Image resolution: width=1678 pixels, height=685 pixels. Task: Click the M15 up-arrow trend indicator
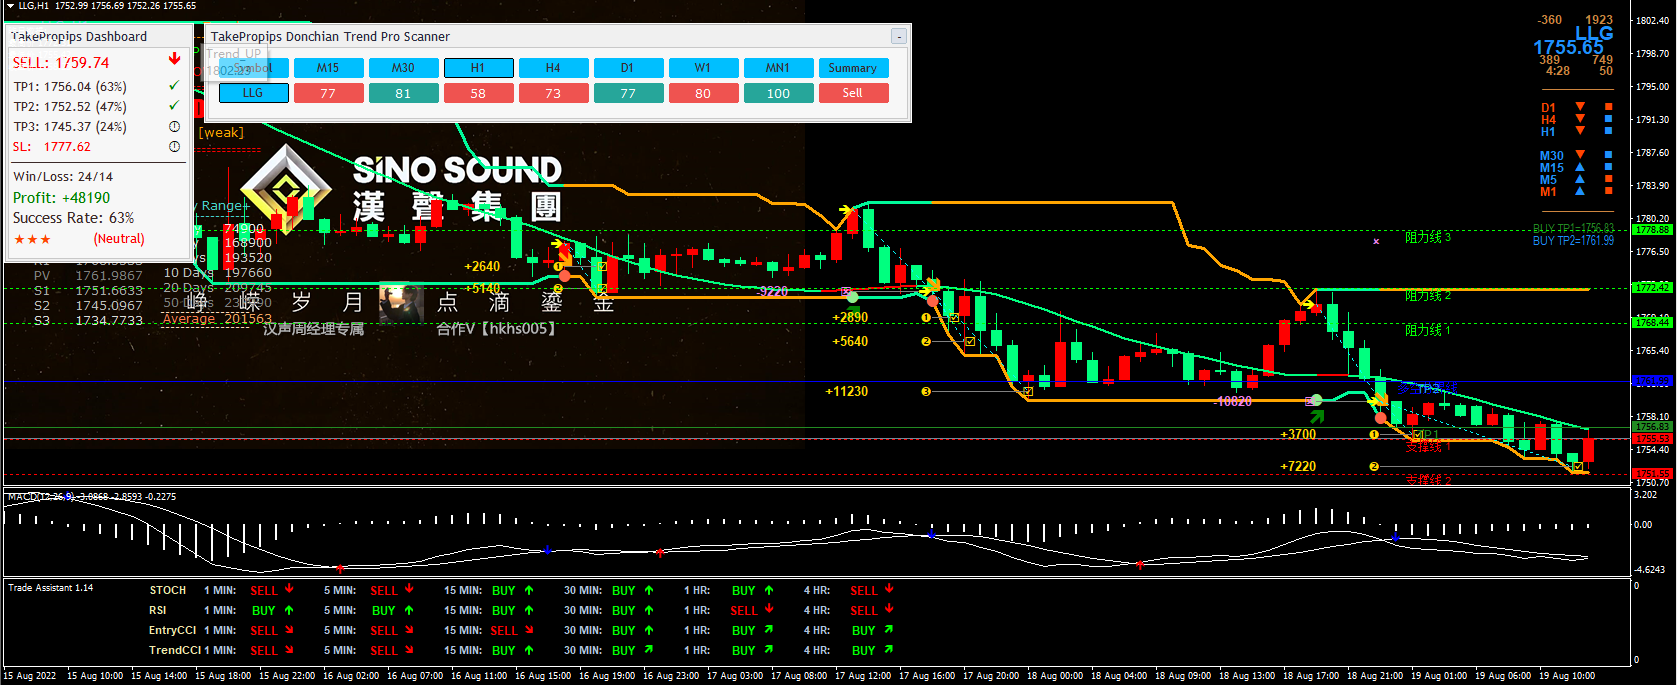click(1580, 167)
